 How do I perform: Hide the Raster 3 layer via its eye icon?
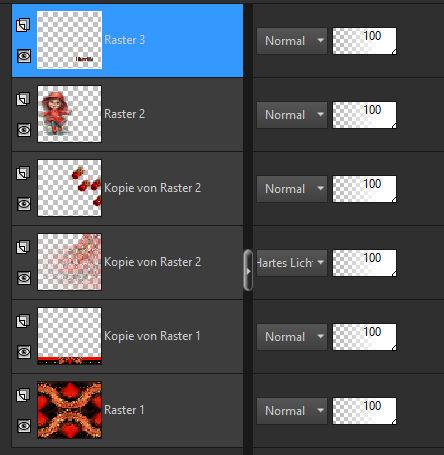(24, 56)
